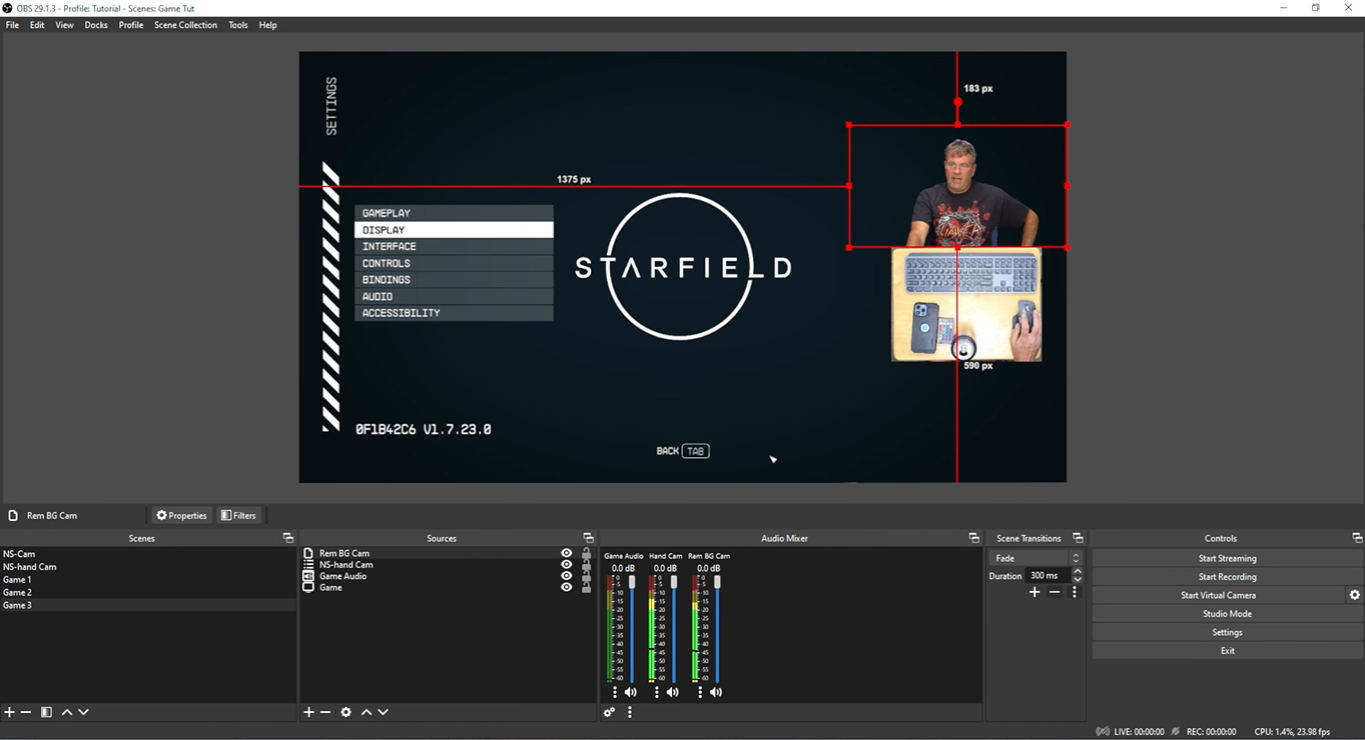Open the Filters panel for the selected source
Screen dimensions: 1365x740
[x=239, y=514]
